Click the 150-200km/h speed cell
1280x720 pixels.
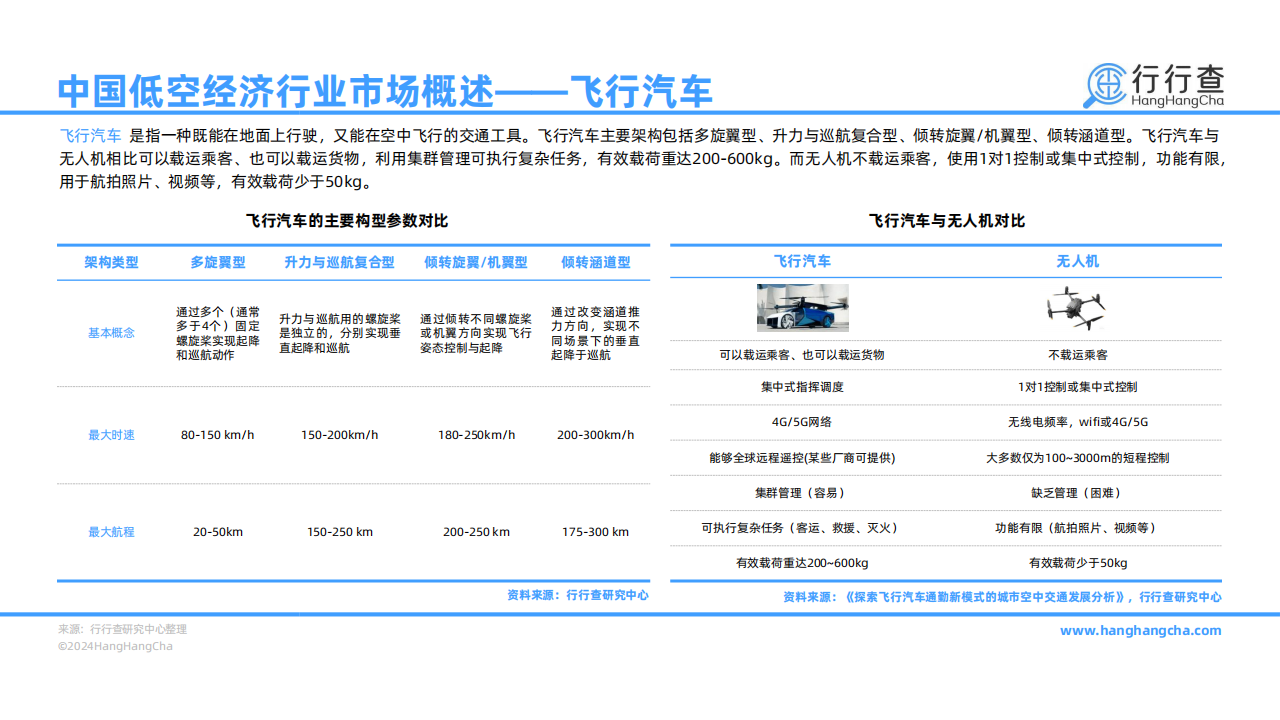pyautogui.click(x=340, y=435)
